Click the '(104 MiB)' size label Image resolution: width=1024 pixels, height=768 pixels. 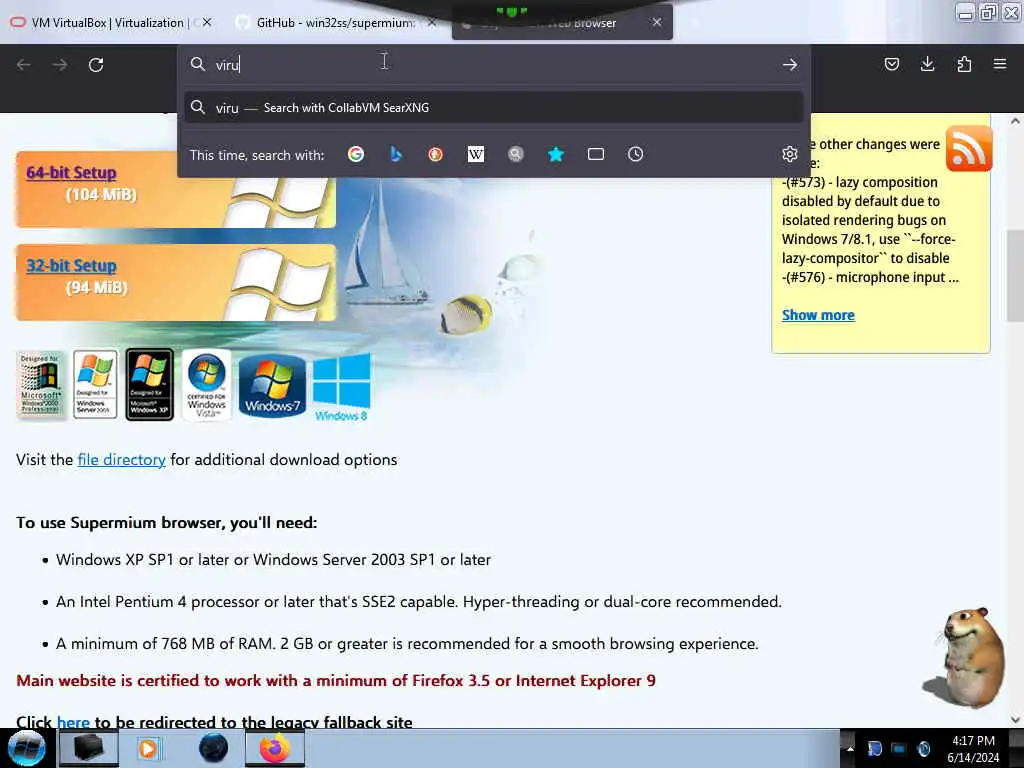point(101,195)
